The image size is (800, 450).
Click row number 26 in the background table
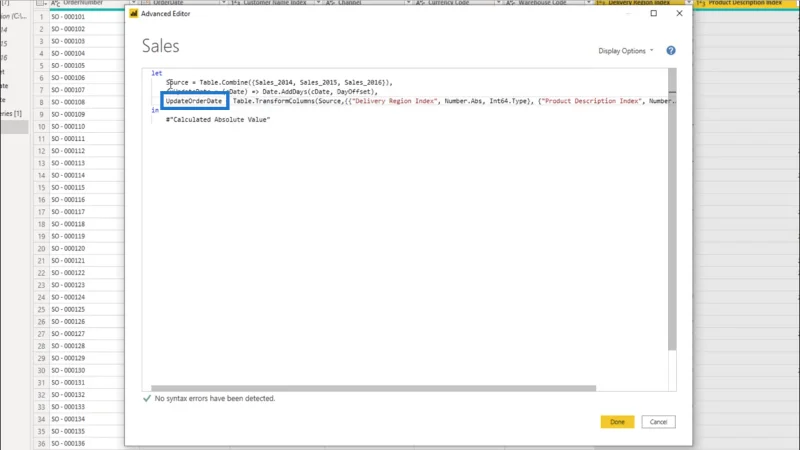[x=41, y=322]
